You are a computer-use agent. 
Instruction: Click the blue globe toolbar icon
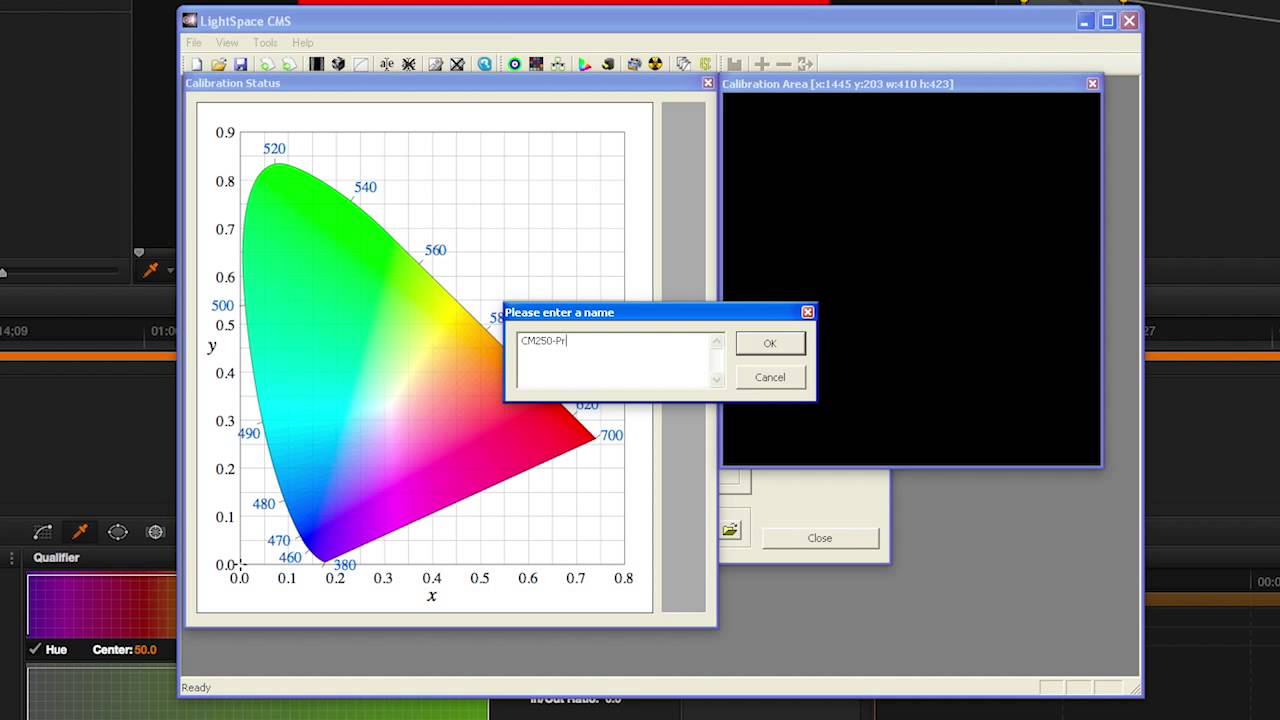point(485,64)
